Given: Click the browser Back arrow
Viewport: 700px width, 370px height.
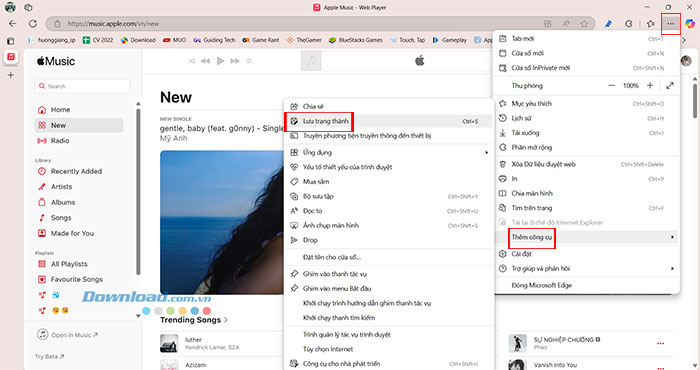Looking at the screenshot, I should (12, 24).
